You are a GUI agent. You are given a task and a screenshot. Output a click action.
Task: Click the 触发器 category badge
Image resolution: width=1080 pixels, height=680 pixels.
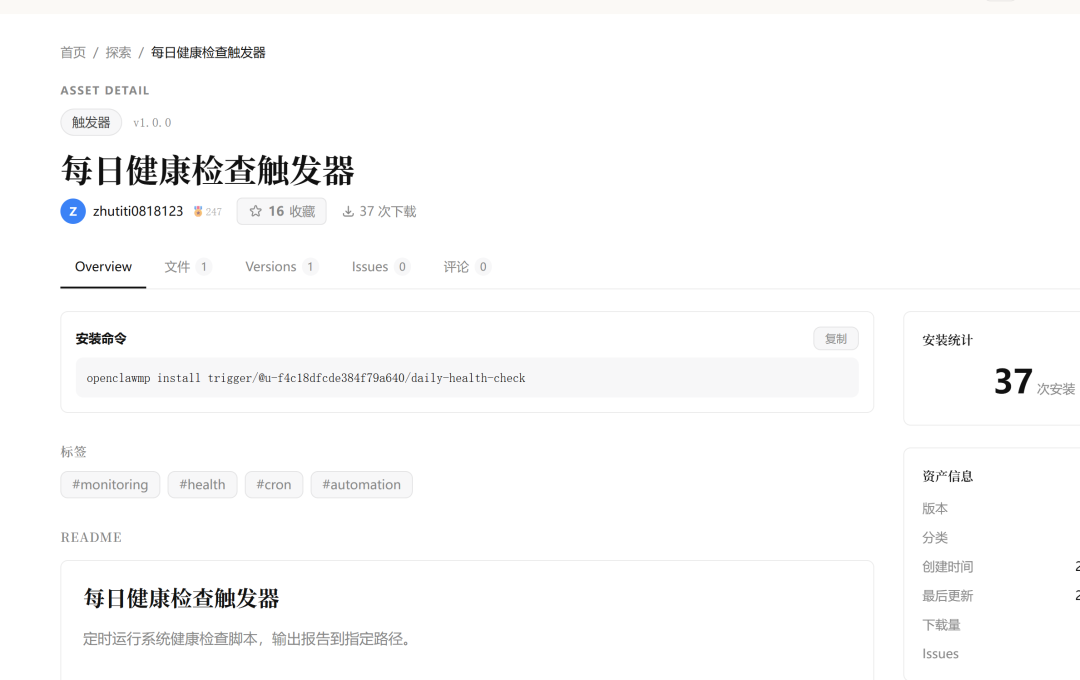click(x=91, y=122)
